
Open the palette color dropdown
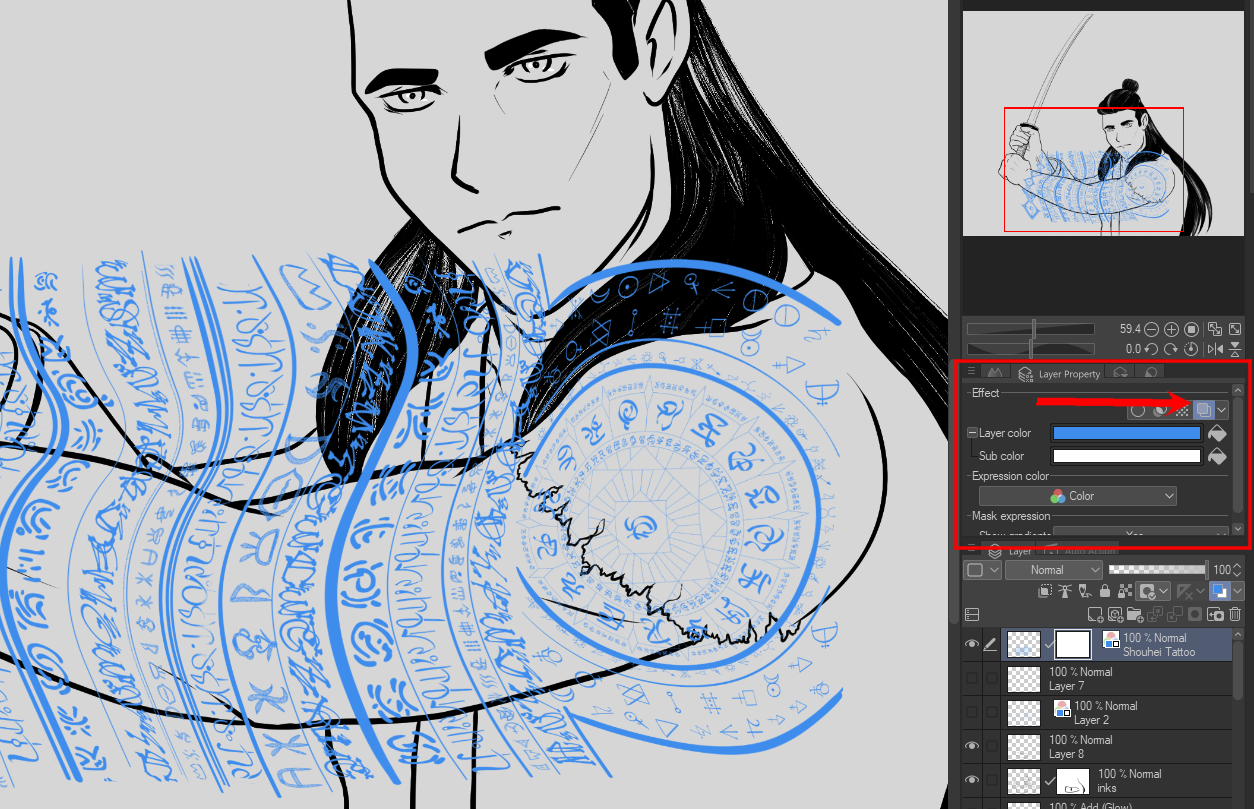982,570
